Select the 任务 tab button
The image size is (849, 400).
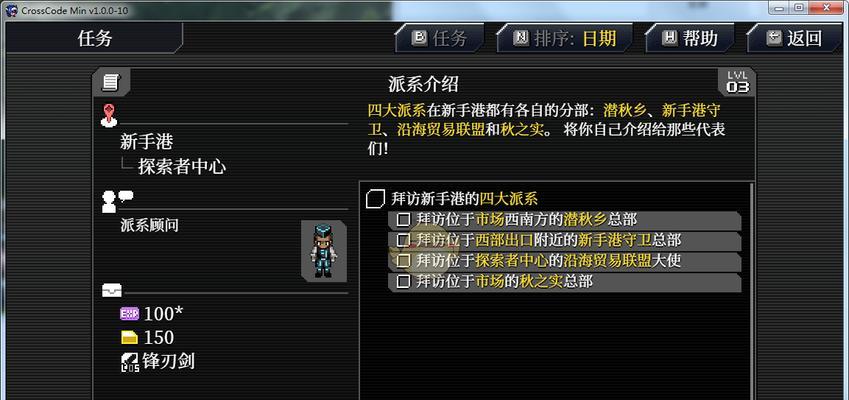[440, 38]
